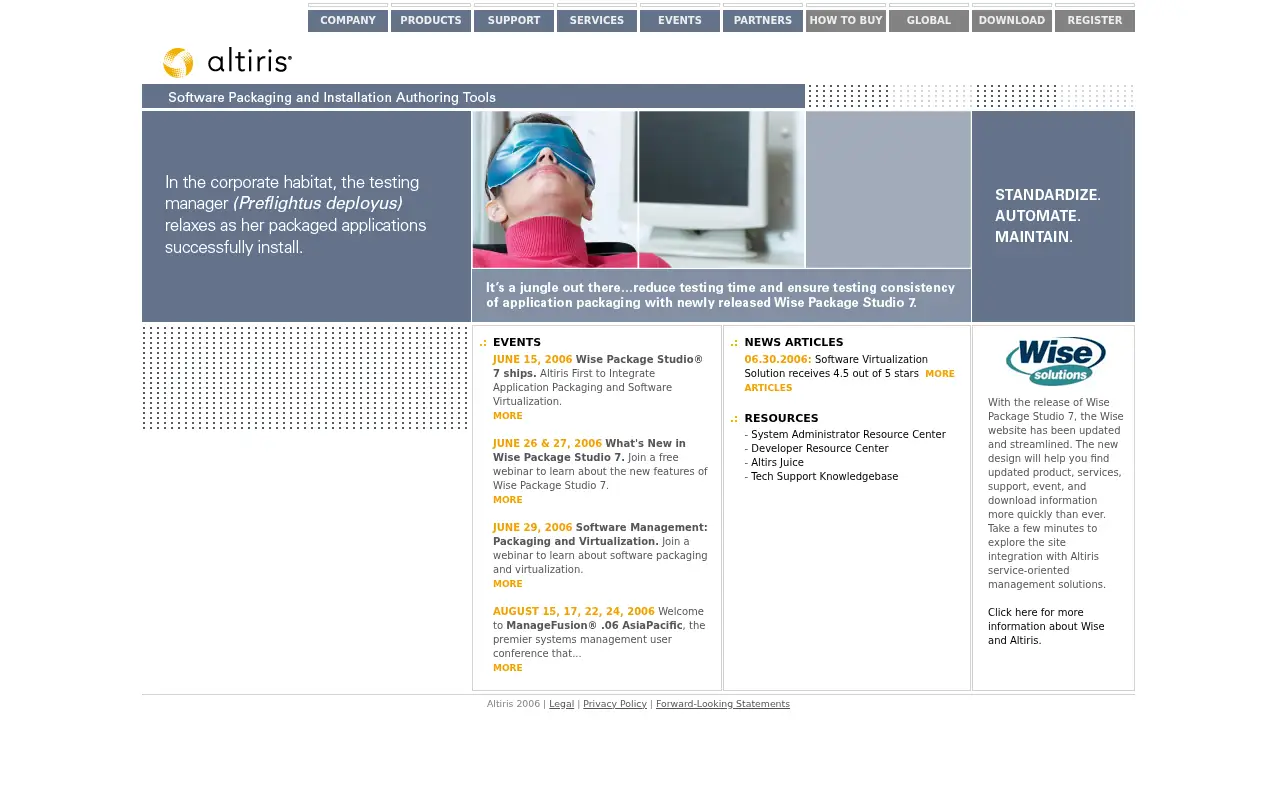Go to the DOWNLOAD page

click(x=1012, y=21)
